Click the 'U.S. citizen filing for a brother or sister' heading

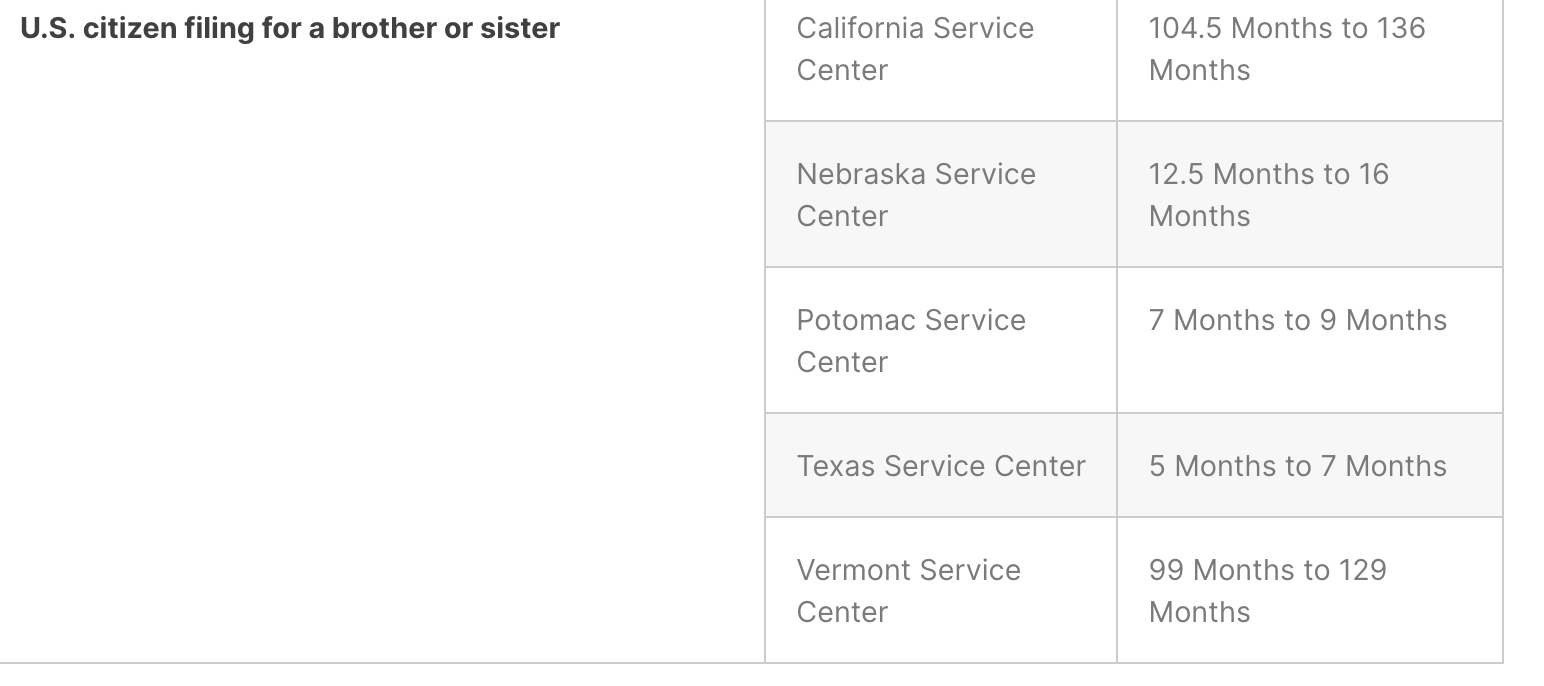point(290,28)
